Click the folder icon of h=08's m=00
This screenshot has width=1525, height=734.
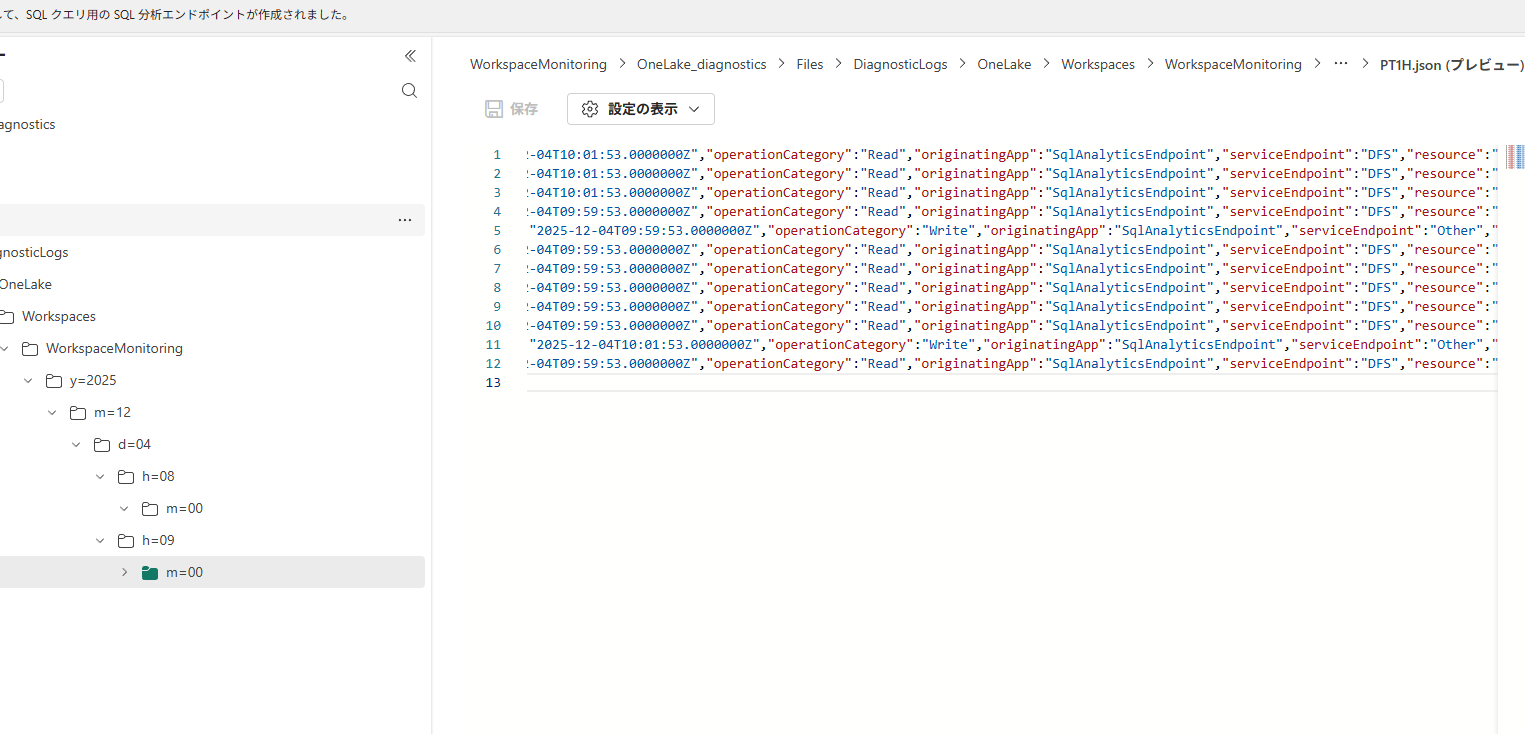[150, 509]
